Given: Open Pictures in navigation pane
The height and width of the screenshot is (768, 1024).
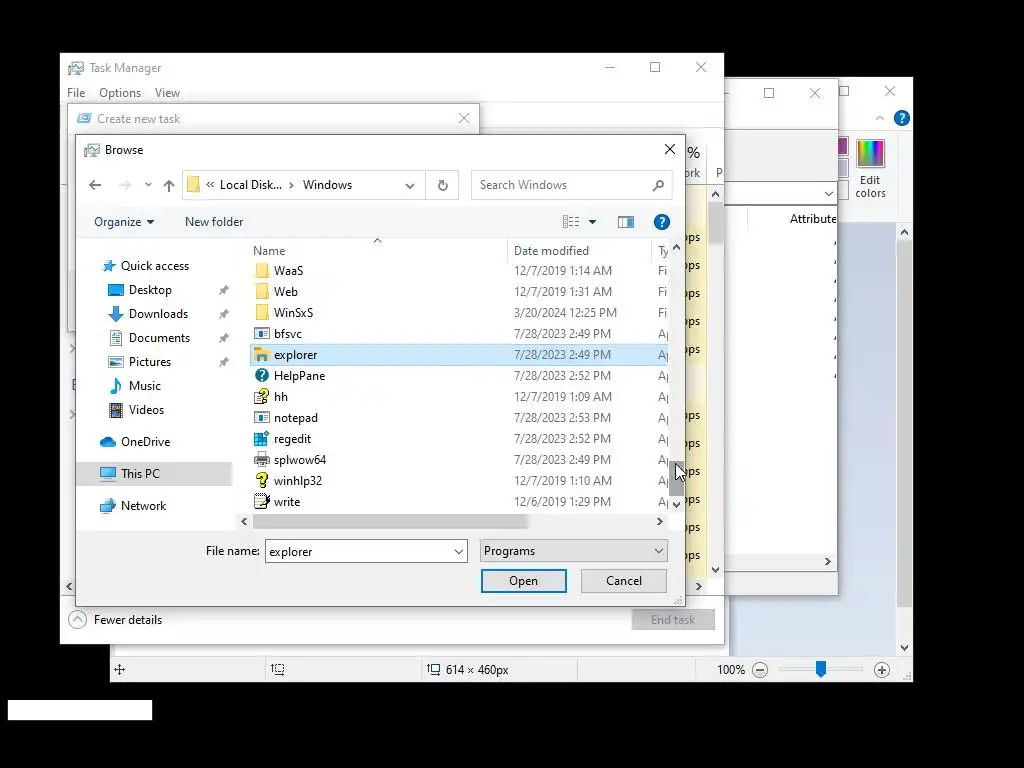Looking at the screenshot, I should 150,362.
